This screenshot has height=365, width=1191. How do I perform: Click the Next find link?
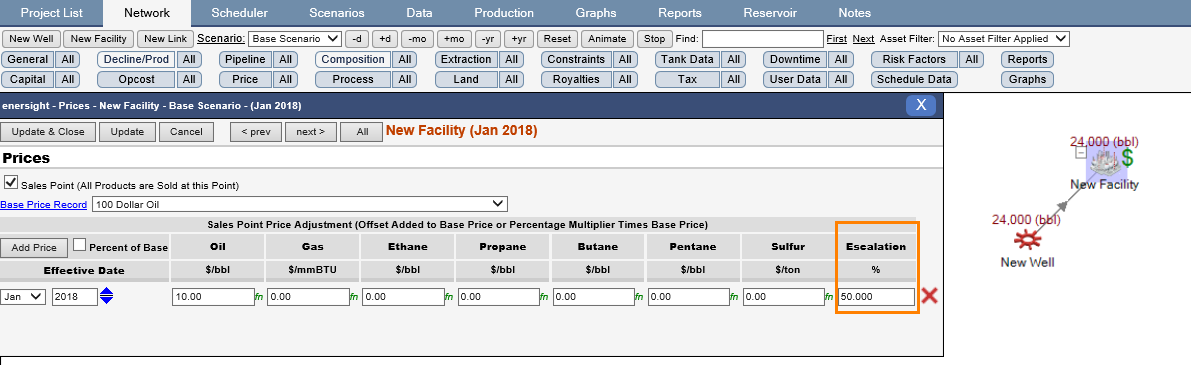(863, 39)
